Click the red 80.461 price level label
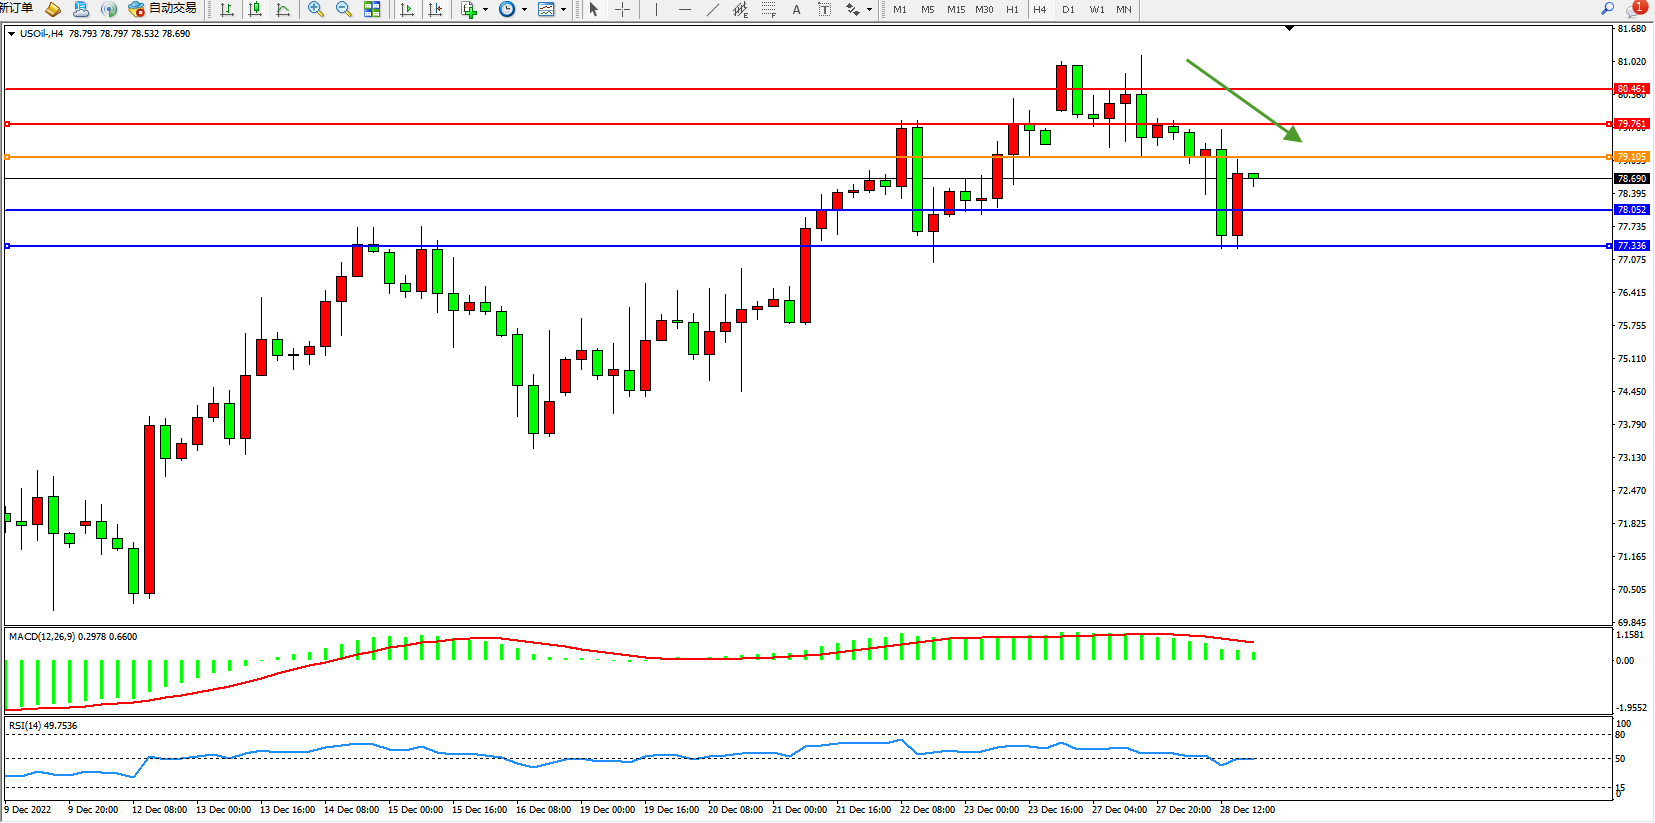Screen dimensions: 1655x823 pos(1631,89)
